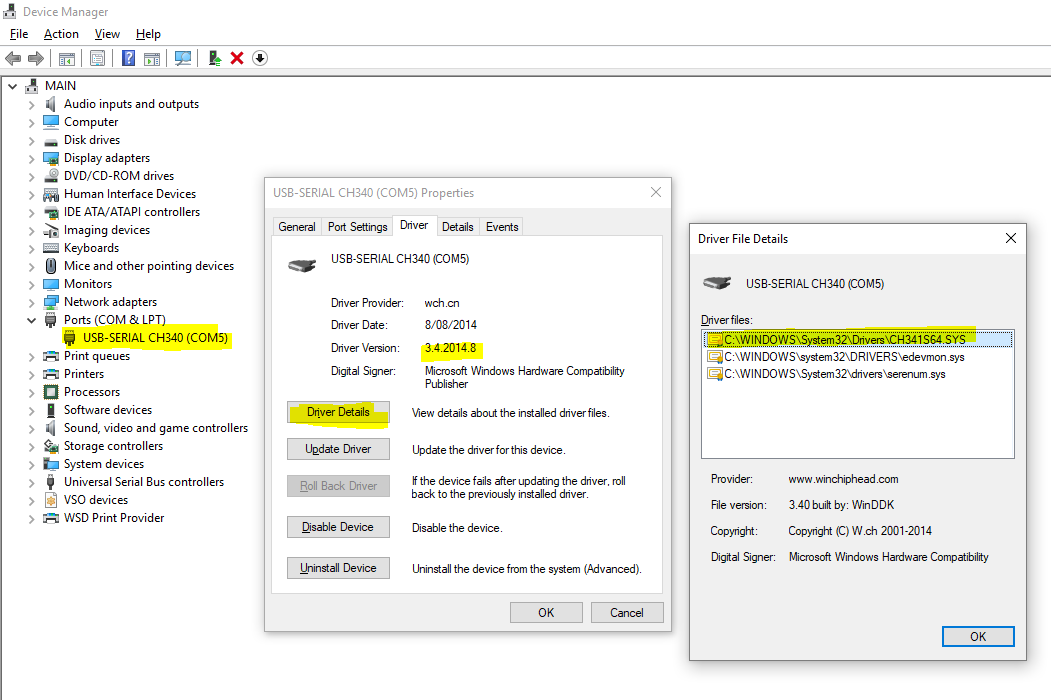Expand the Network adapters node
Screen dimensions: 1051x700
[31, 302]
